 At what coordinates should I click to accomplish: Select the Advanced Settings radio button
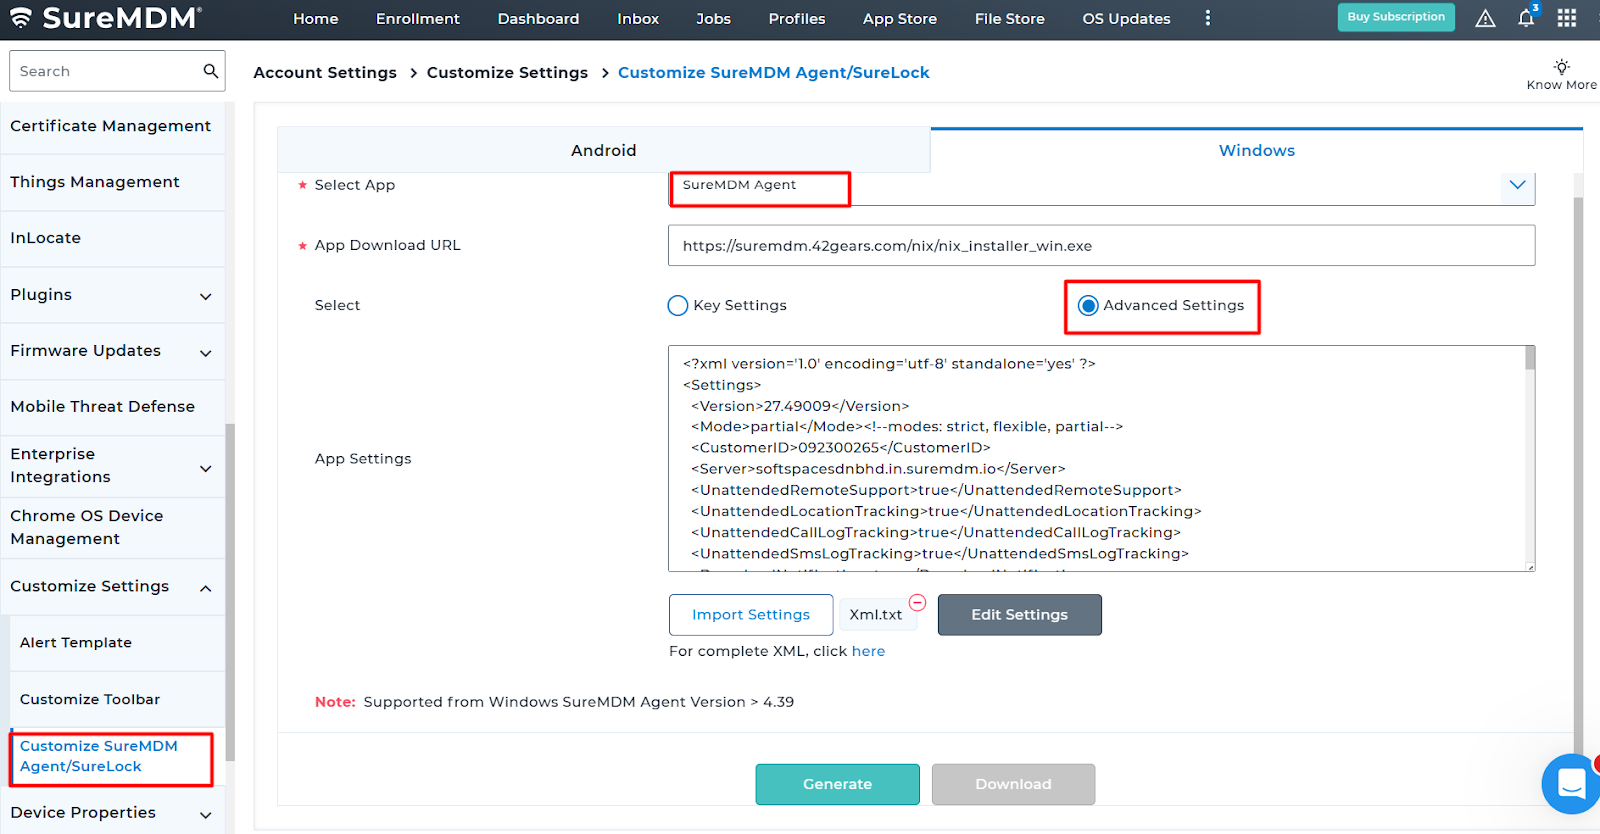[x=1088, y=306]
